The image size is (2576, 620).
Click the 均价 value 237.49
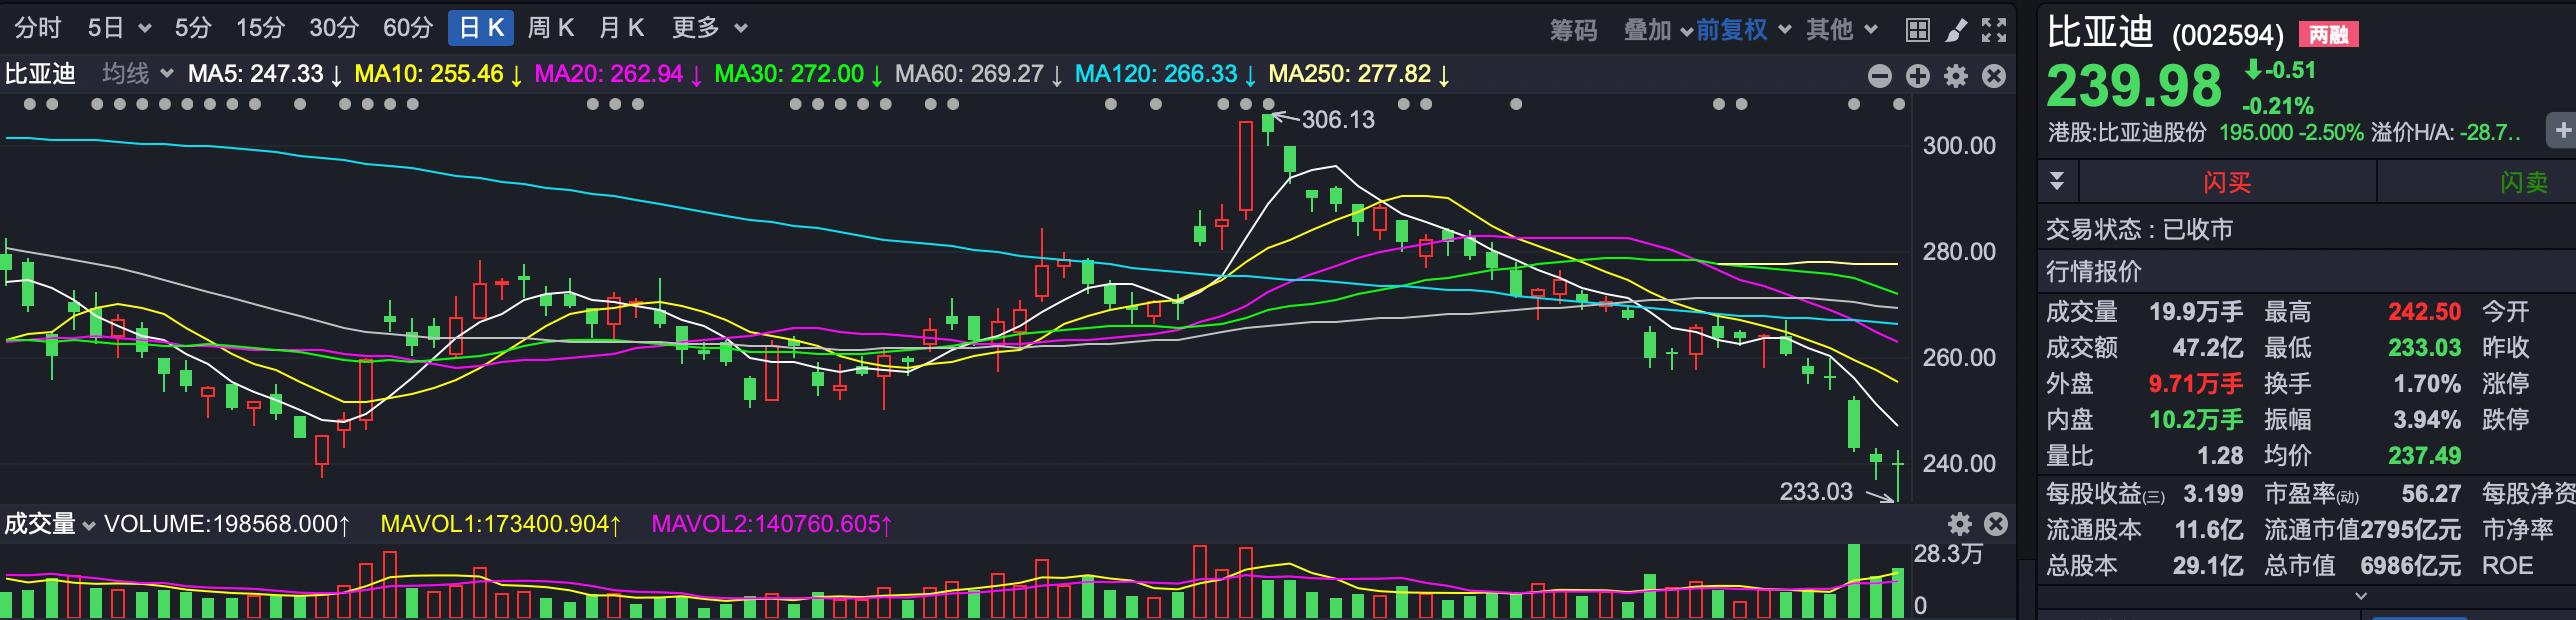2424,456
